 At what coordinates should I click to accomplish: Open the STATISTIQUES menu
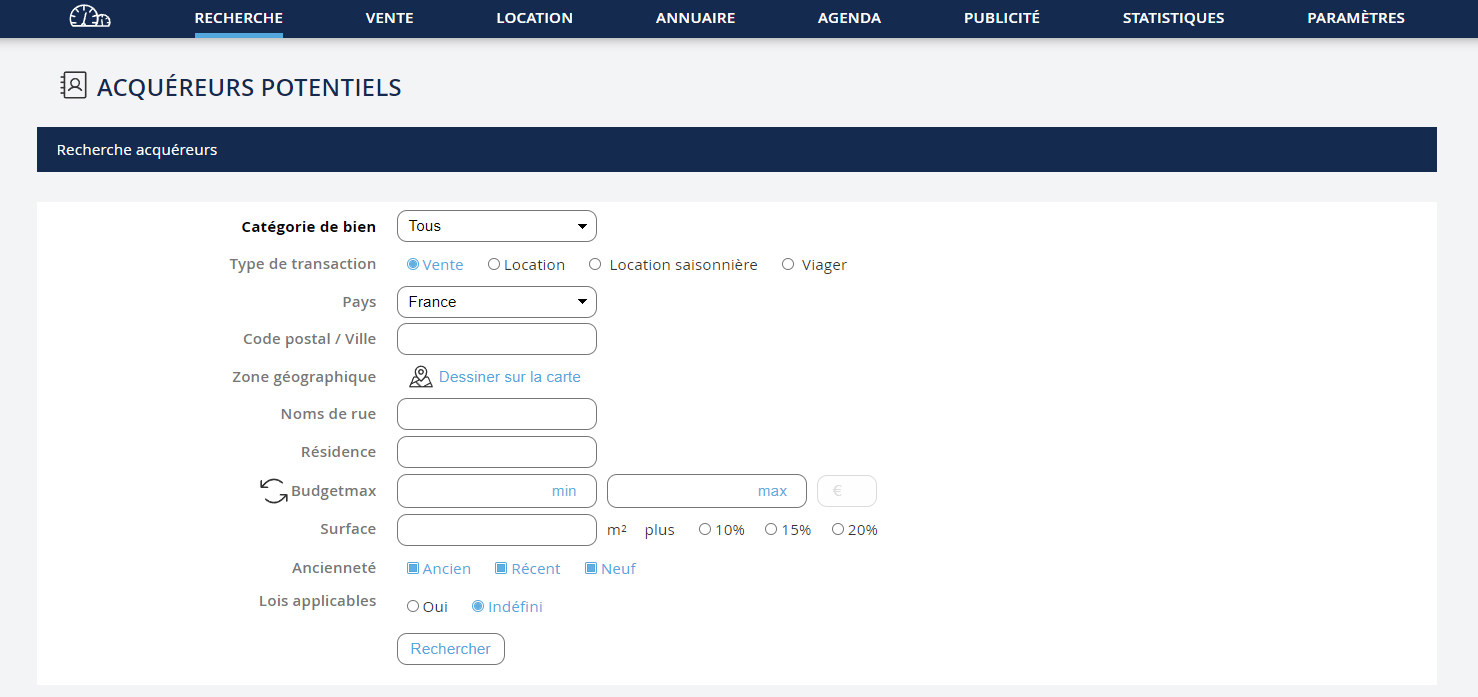click(x=1173, y=18)
